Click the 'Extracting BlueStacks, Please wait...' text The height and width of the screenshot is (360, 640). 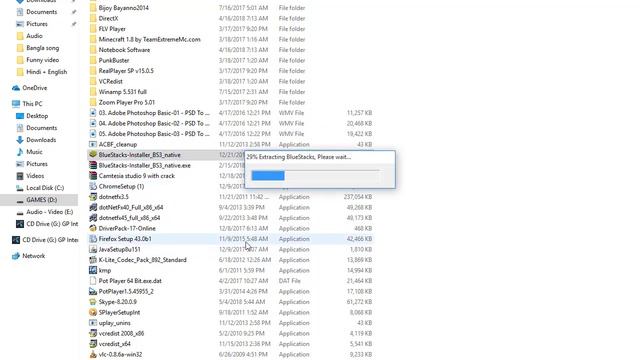(x=304, y=157)
